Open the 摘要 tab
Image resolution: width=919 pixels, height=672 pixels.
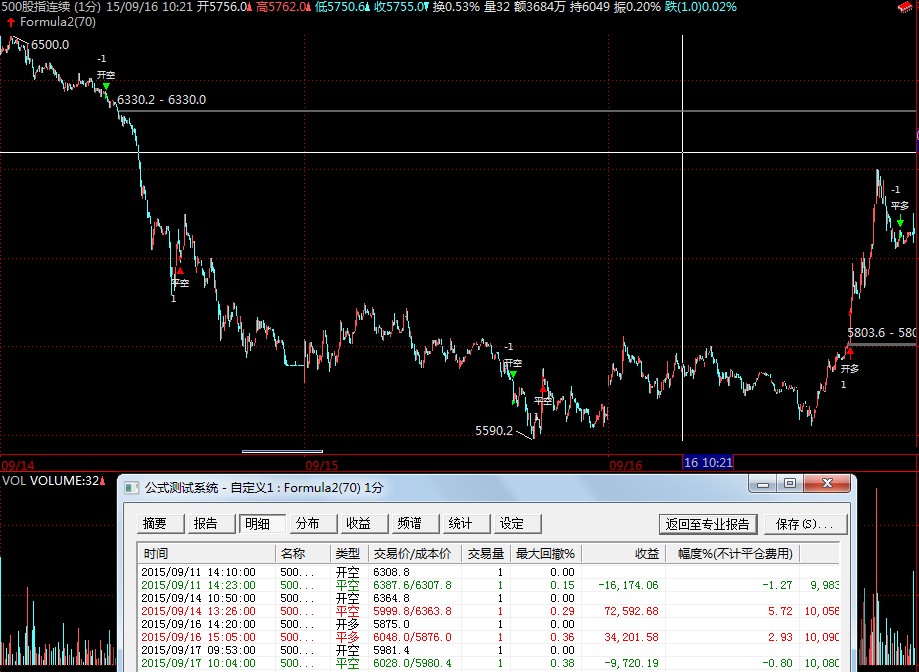(x=155, y=523)
